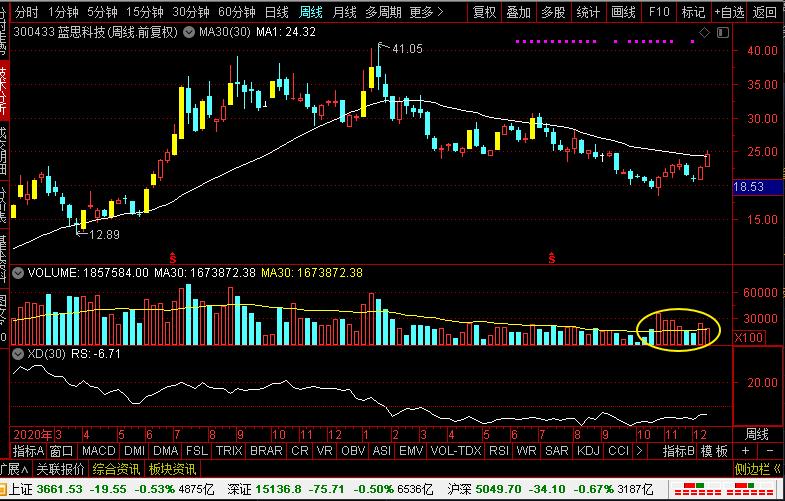Select the 15分钟 period
785x501 pixels.
tap(144, 12)
